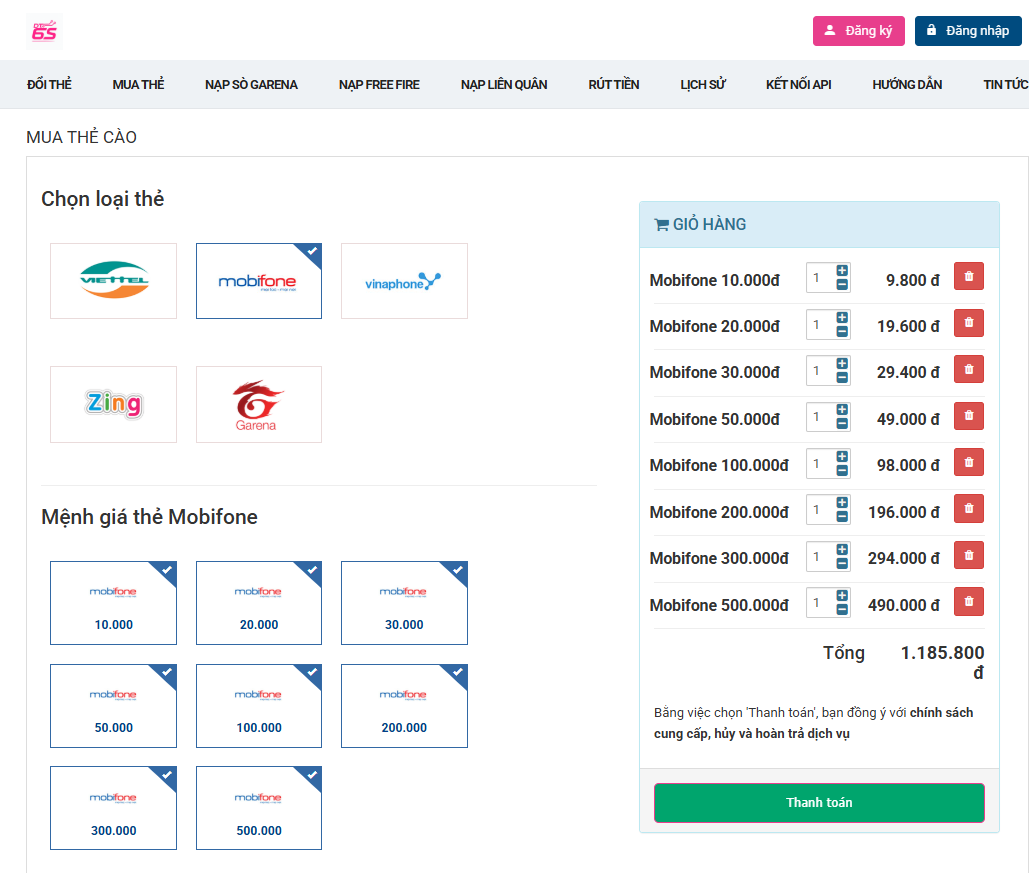The image size is (1029, 873).
Task: Increase quantity of Mobifone 20.000đ
Action: (x=842, y=318)
